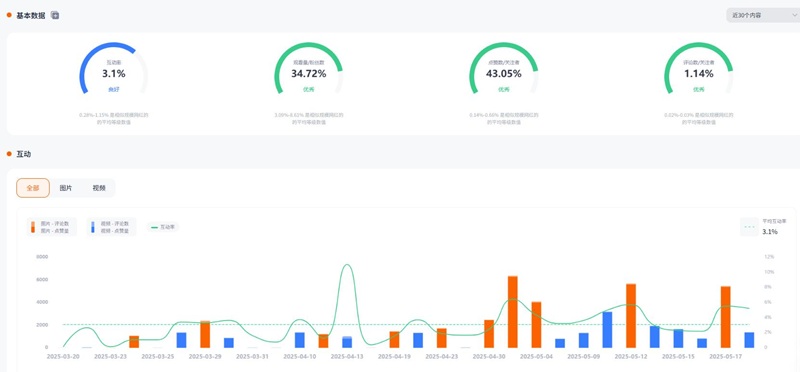Click the tallest orange bar above 2025-04-30
This screenshot has height=372, width=800.
click(x=513, y=312)
